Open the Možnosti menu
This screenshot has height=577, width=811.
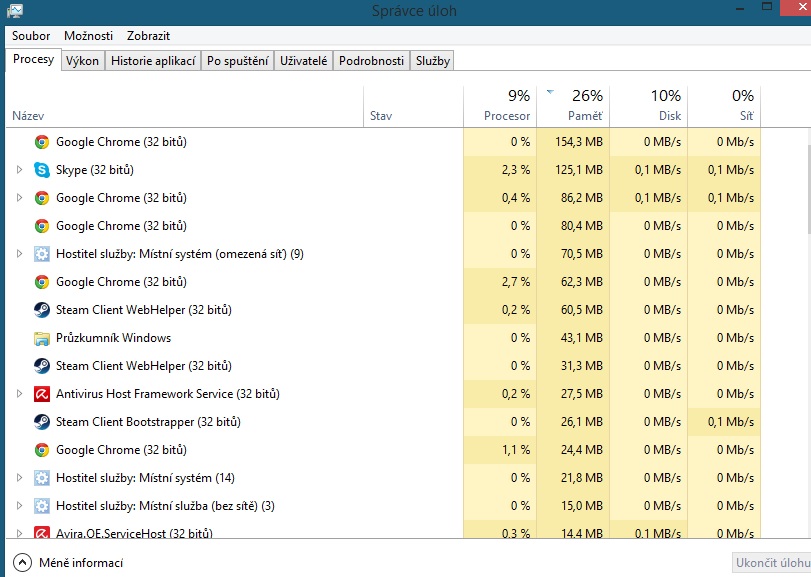(88, 36)
